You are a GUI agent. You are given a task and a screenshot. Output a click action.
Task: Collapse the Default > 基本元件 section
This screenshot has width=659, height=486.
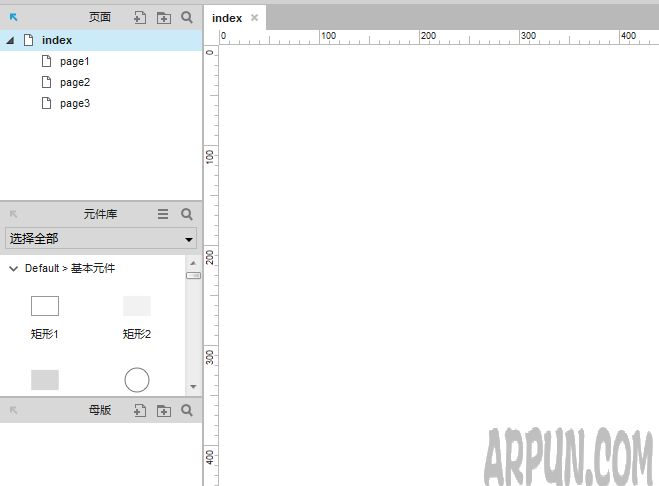[x=13, y=269]
